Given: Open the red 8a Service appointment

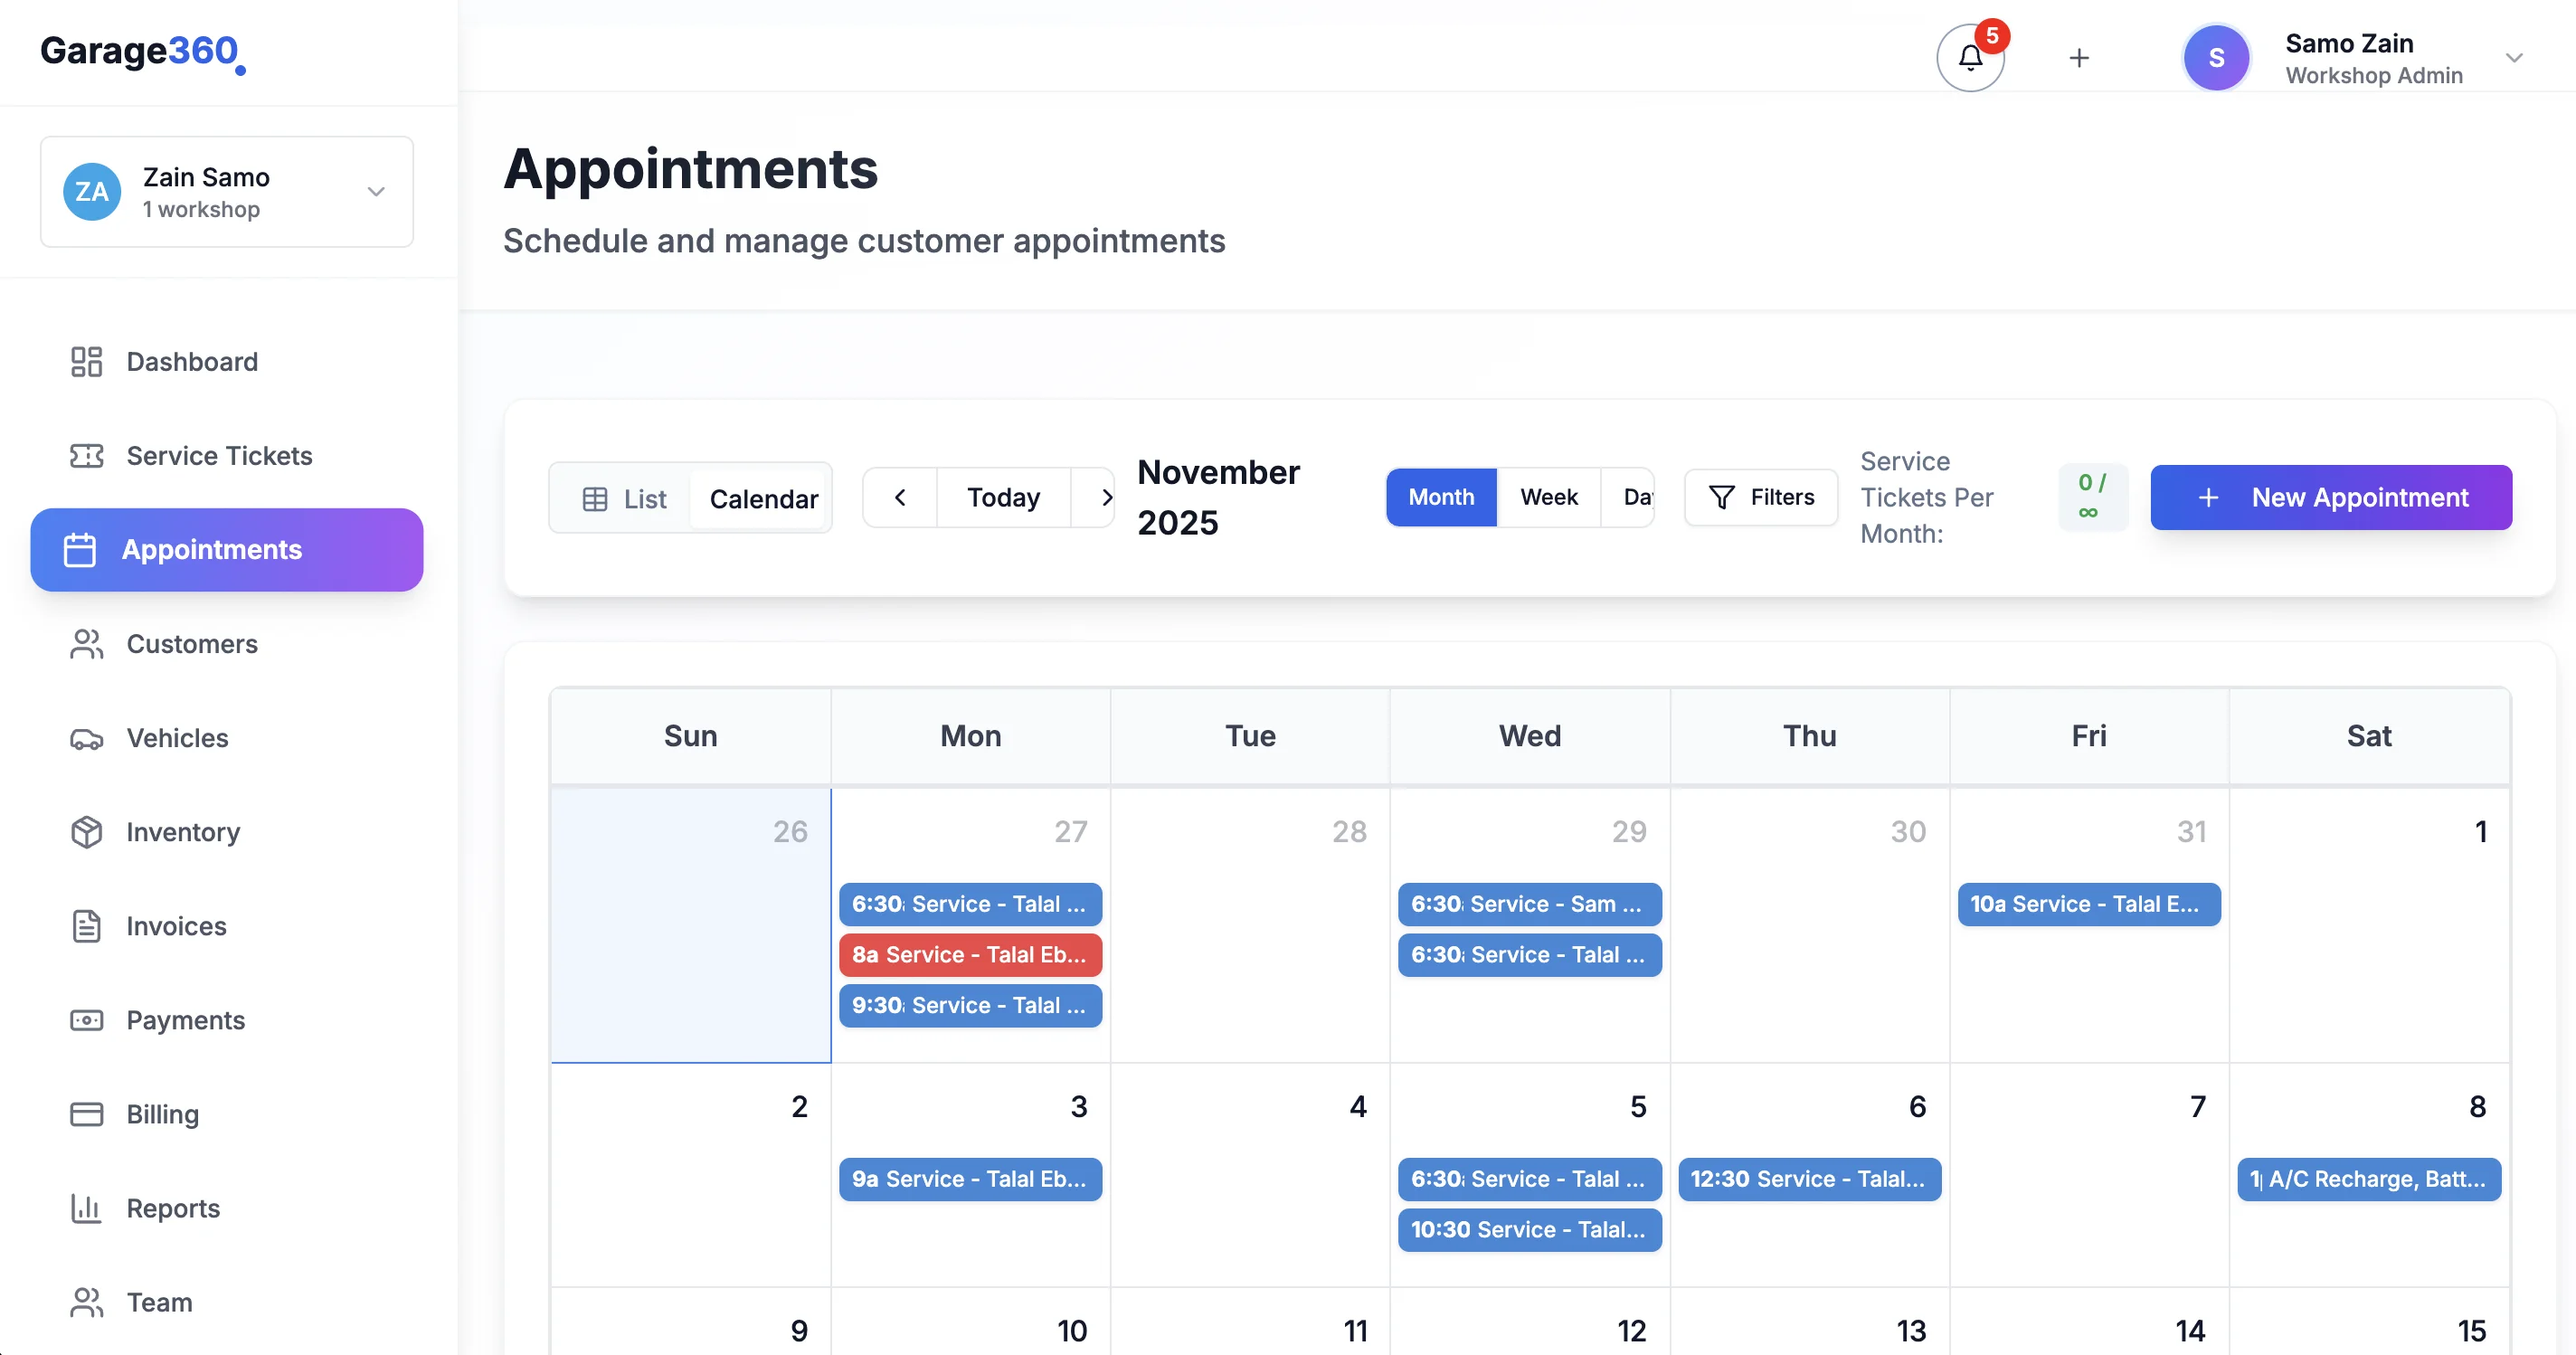Looking at the screenshot, I should point(969,954).
